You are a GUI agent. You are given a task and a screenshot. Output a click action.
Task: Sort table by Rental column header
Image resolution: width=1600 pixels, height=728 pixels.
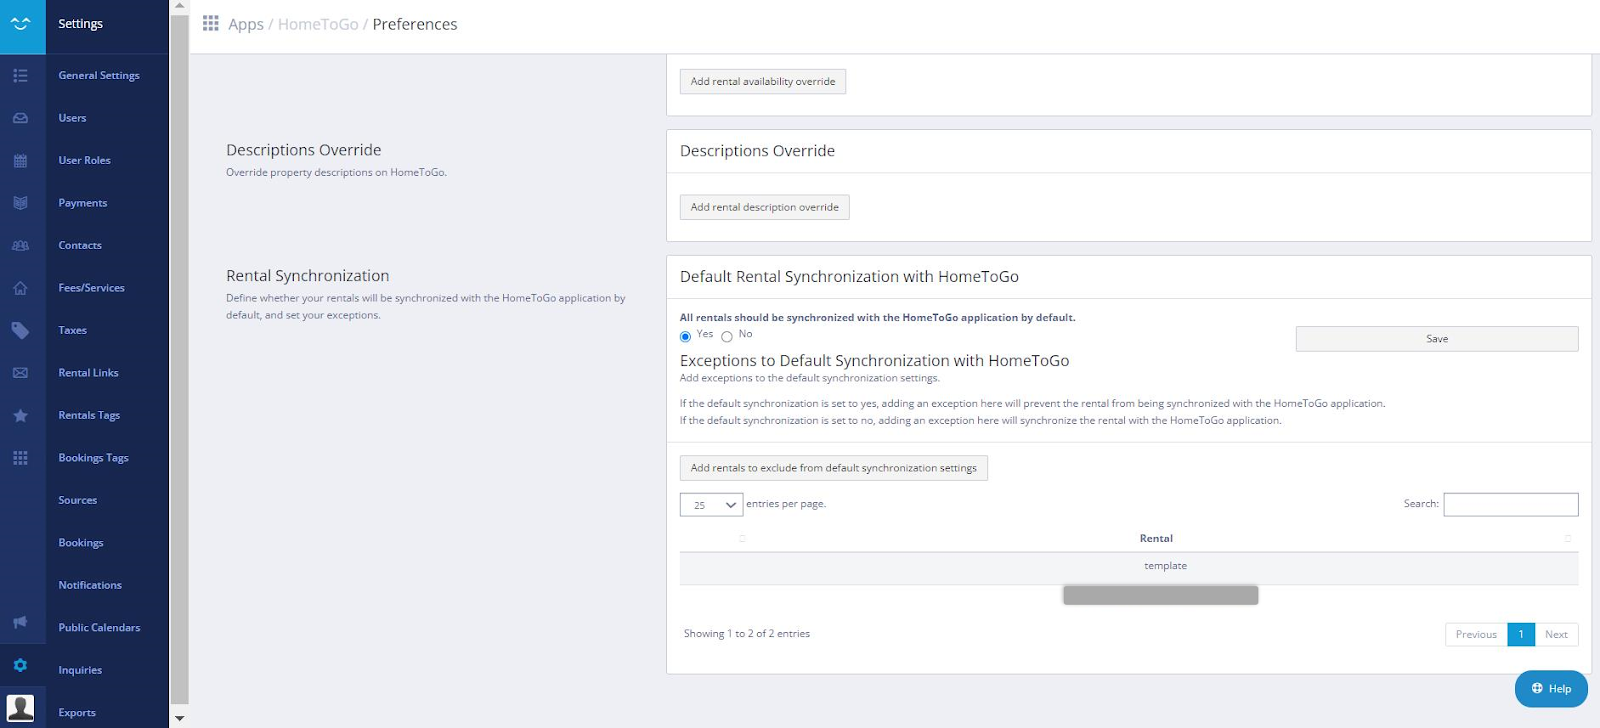[1156, 539]
